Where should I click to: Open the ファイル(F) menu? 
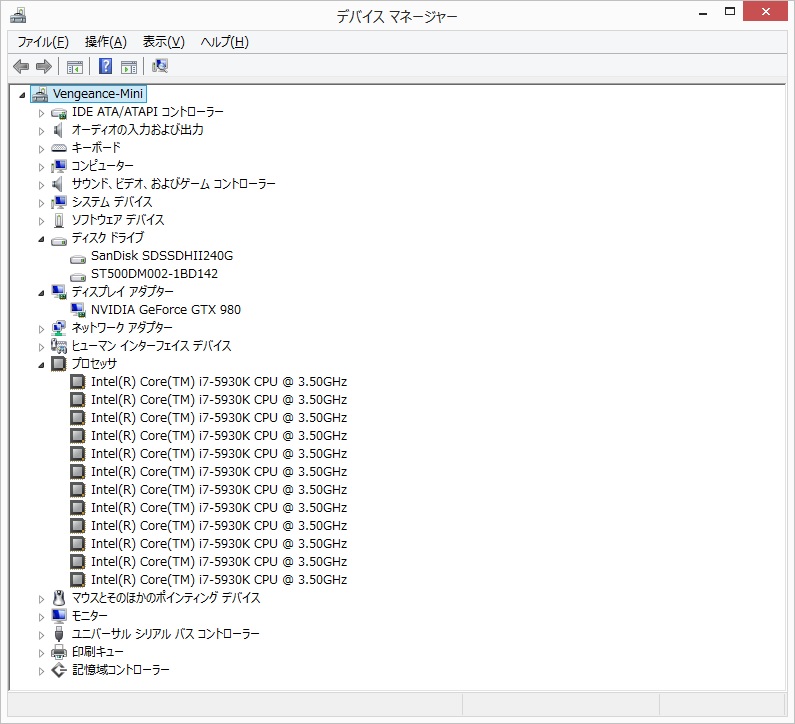[43, 42]
